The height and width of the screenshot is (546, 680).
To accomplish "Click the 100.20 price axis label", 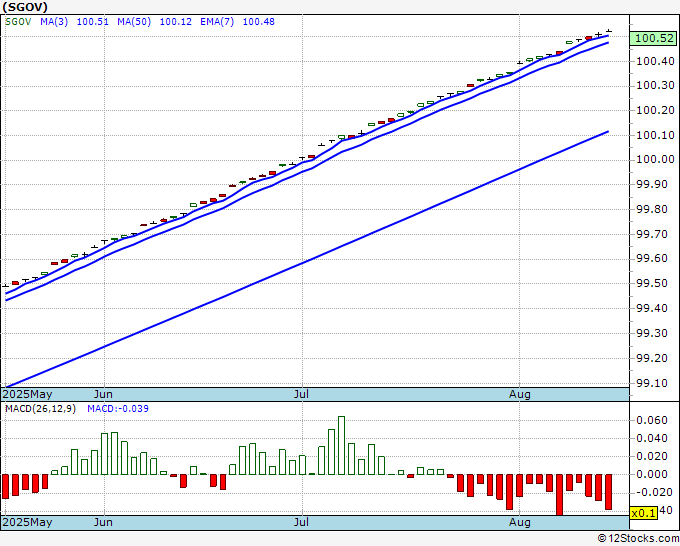I will 655,111.
